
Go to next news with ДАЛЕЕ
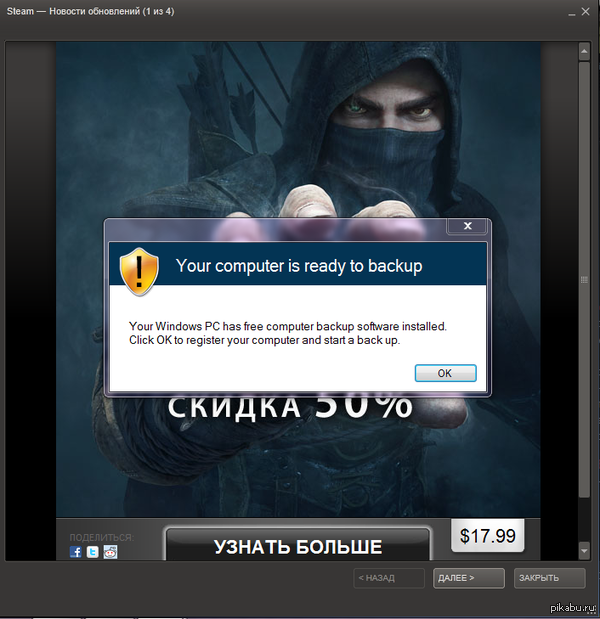click(x=469, y=578)
